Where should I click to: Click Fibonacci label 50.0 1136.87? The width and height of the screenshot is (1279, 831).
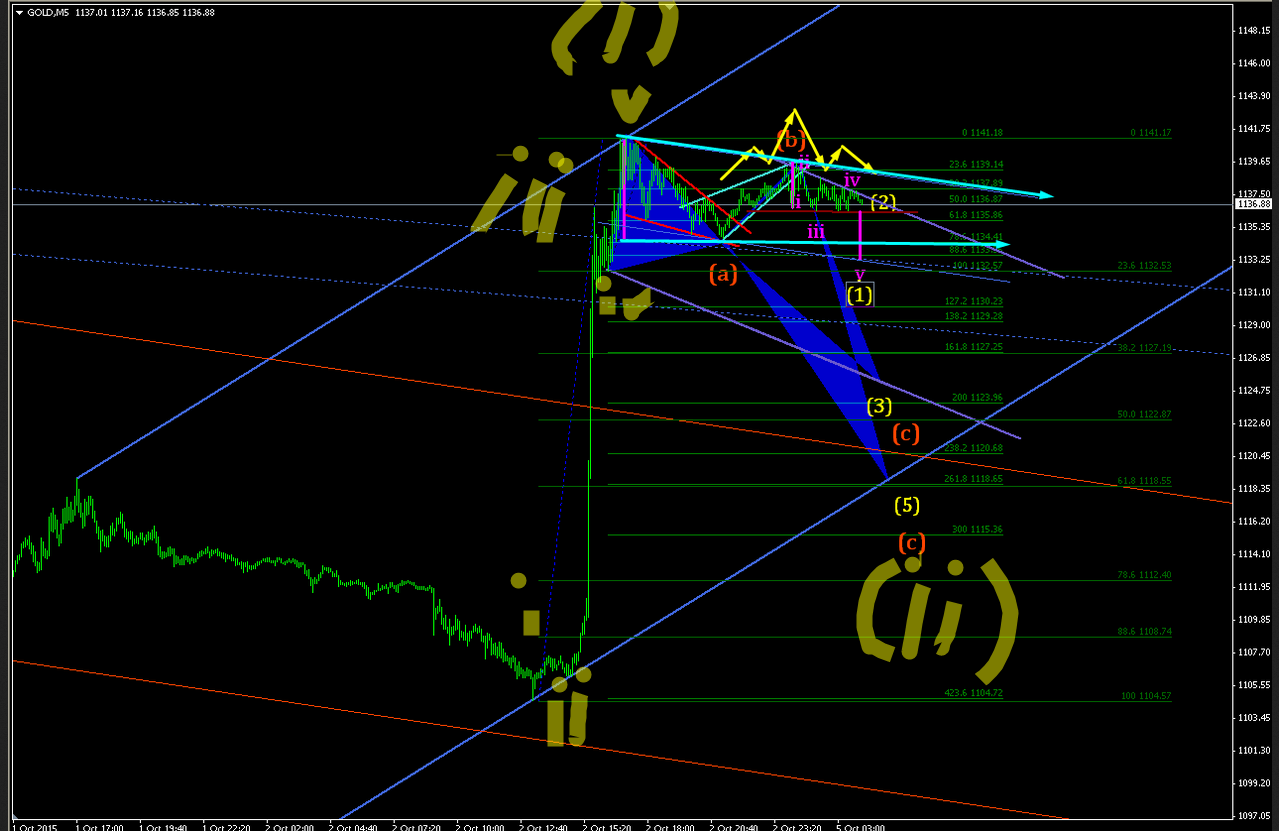[976, 200]
